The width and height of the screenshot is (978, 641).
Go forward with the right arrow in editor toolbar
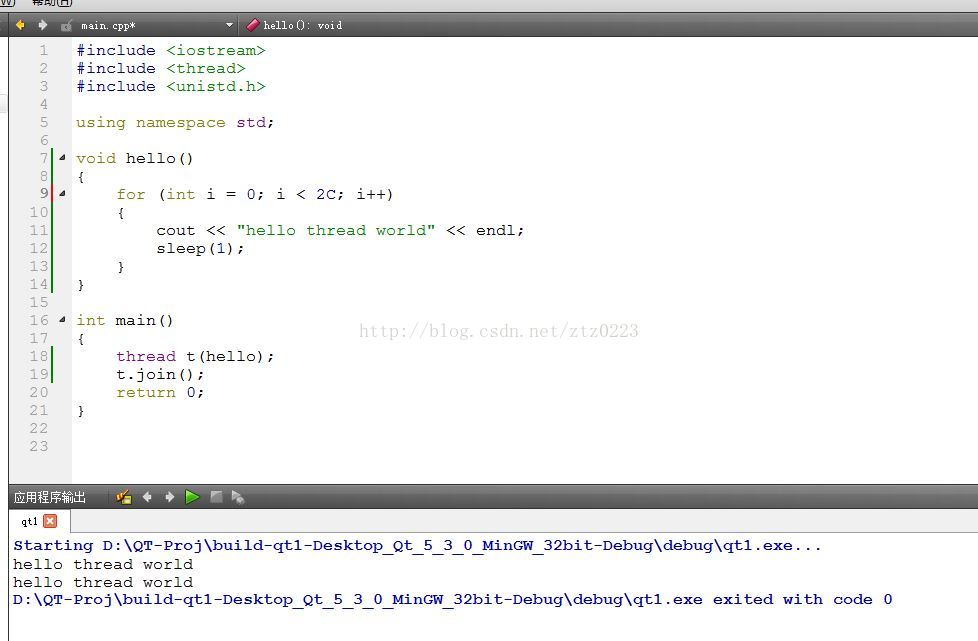pyautogui.click(x=42, y=25)
